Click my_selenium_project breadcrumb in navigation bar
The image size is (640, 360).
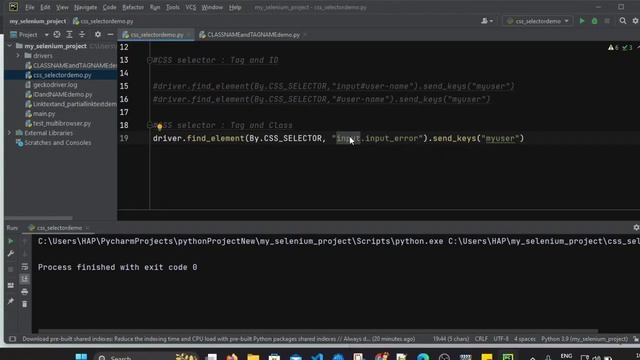[38, 21]
